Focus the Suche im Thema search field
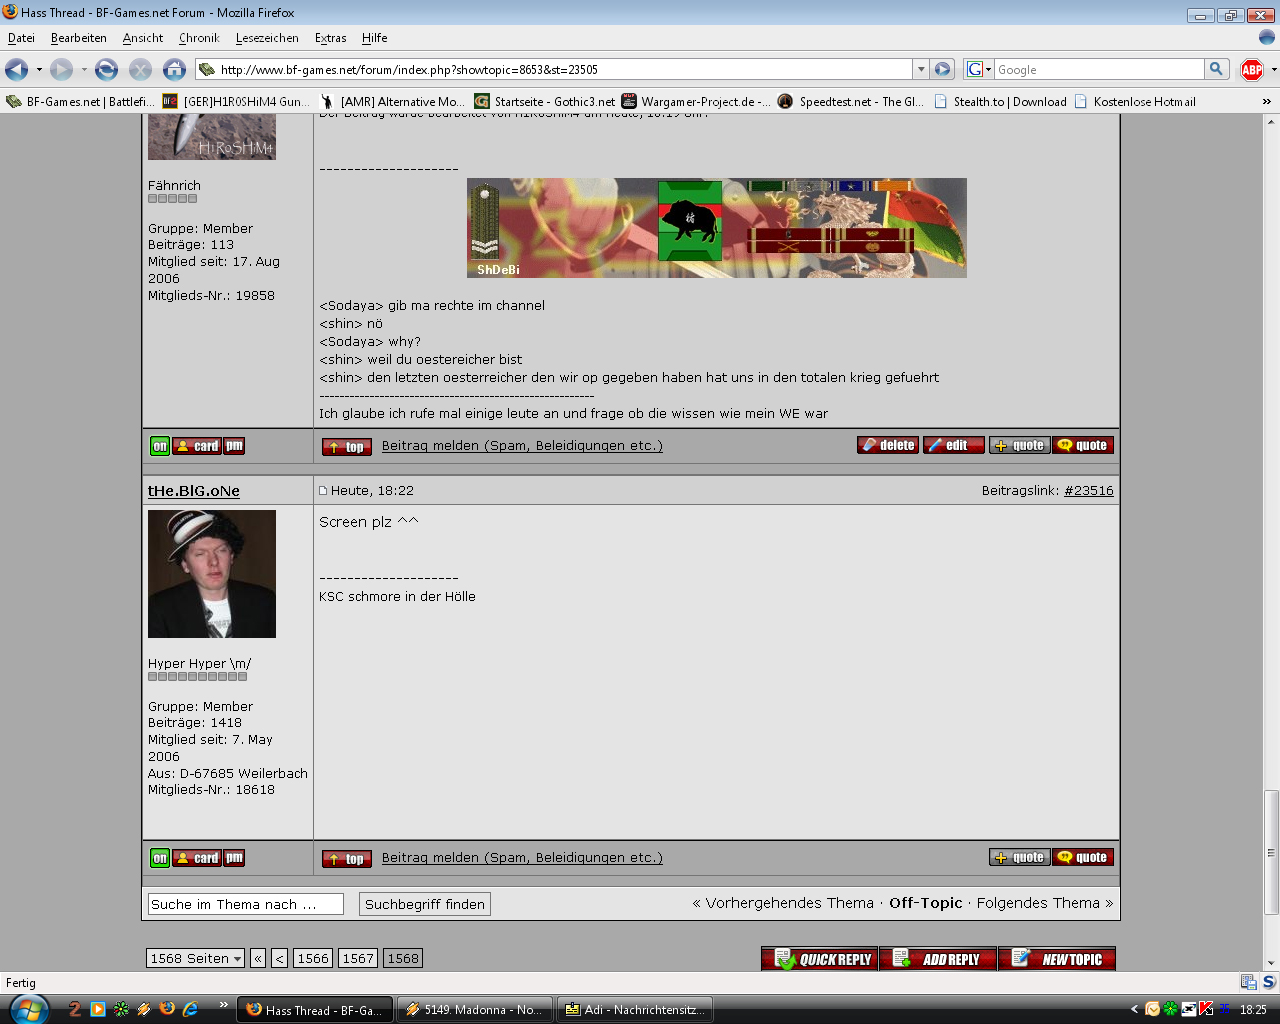This screenshot has width=1280, height=1024. tap(245, 904)
